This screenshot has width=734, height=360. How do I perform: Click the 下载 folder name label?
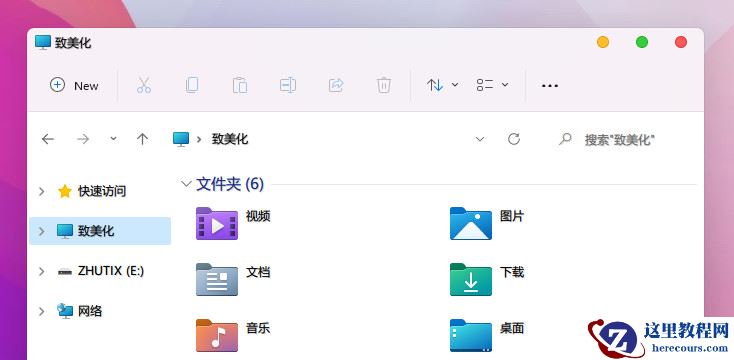pos(512,272)
